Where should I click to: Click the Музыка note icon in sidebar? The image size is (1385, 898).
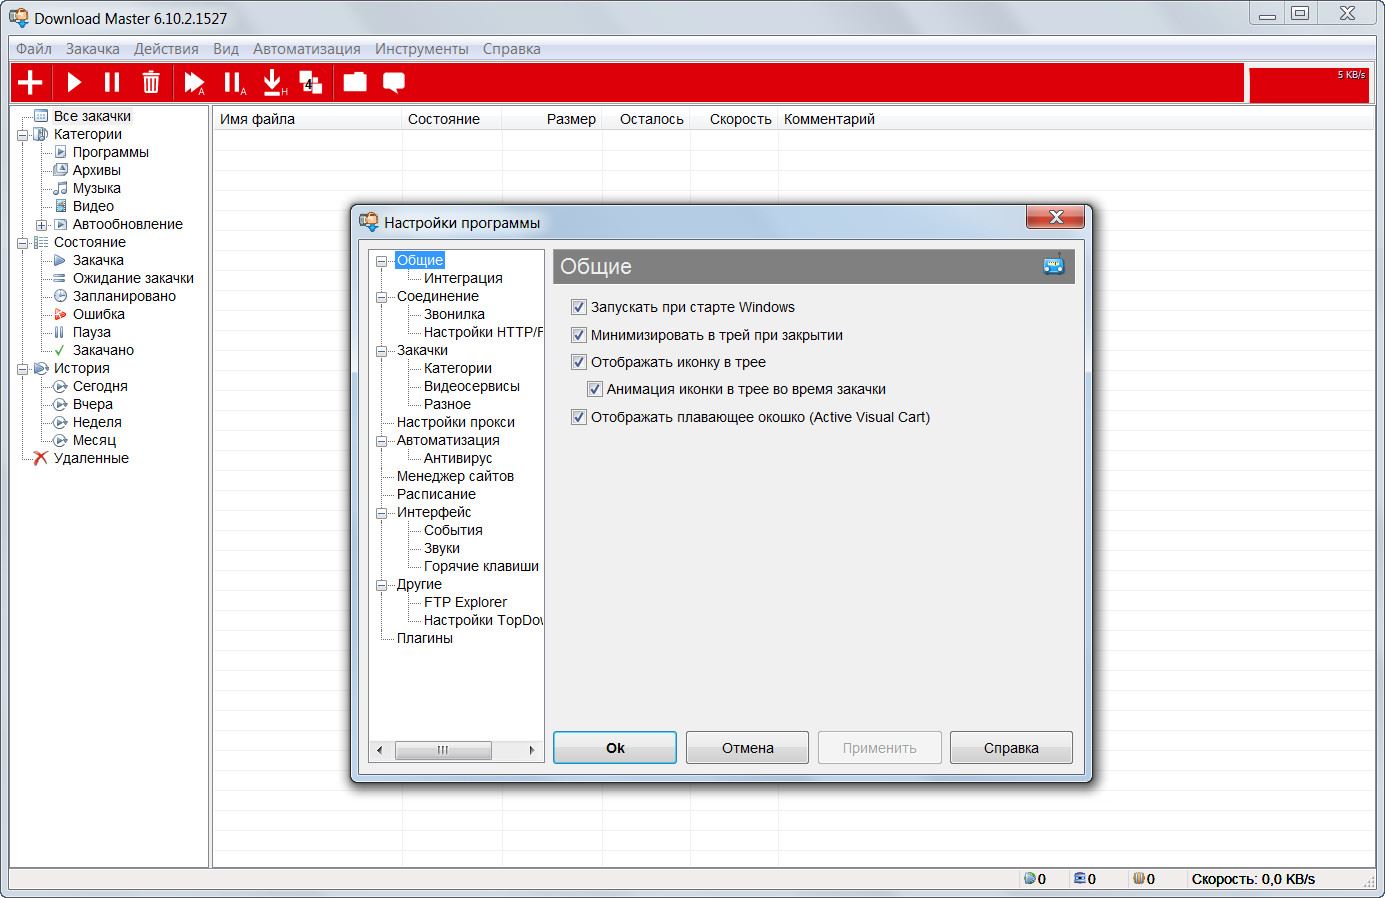(x=60, y=188)
